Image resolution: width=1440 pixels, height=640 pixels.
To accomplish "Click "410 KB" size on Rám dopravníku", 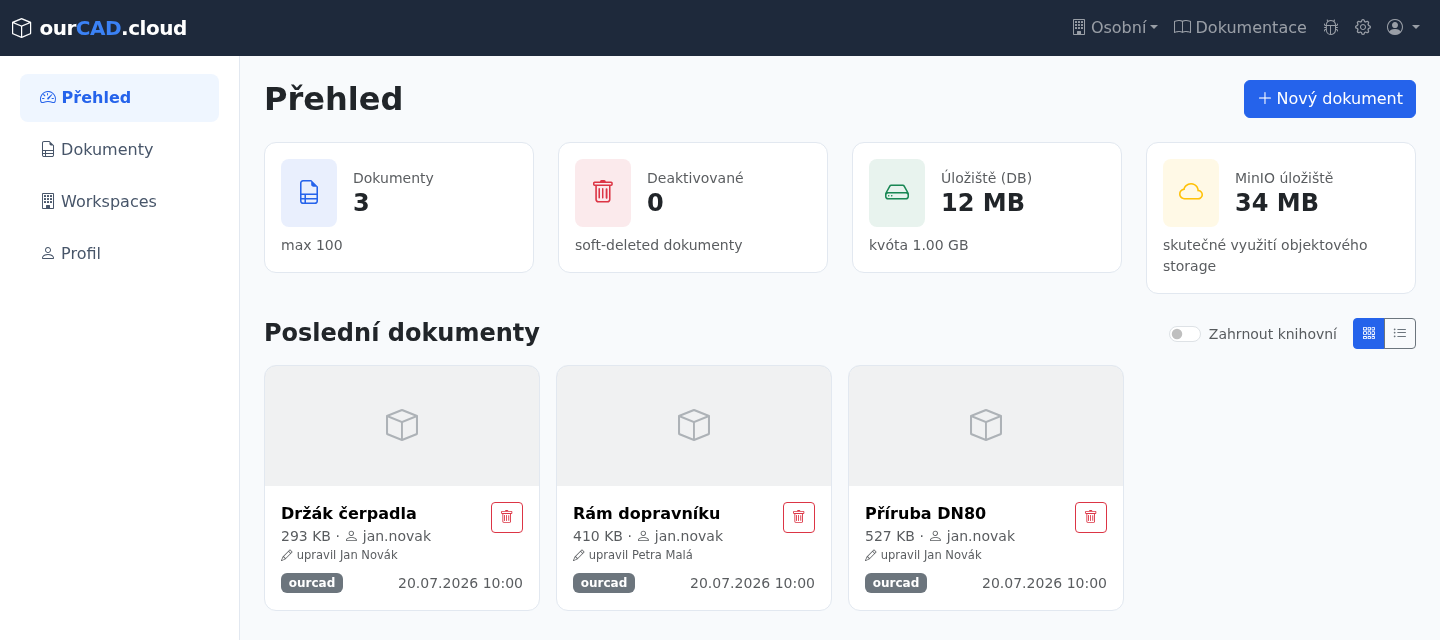I will [598, 536].
